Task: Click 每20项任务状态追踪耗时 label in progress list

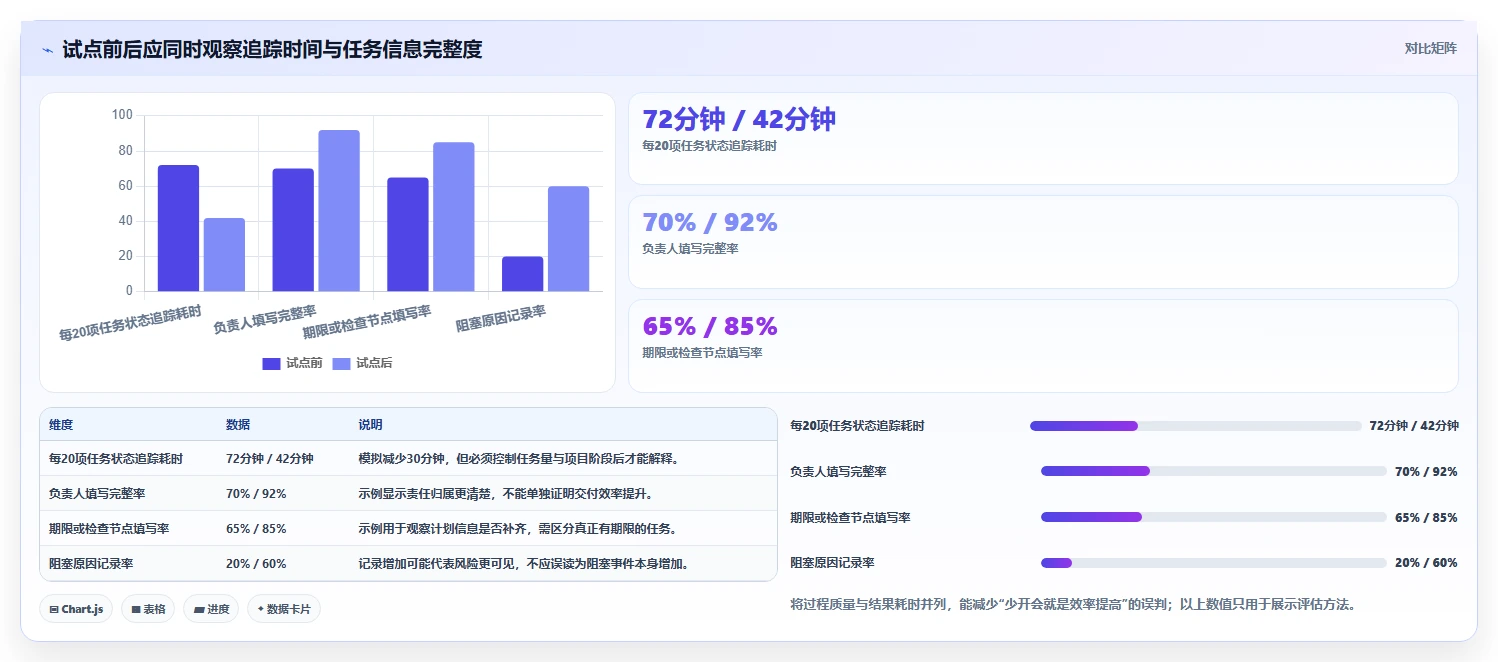Action: coord(857,426)
